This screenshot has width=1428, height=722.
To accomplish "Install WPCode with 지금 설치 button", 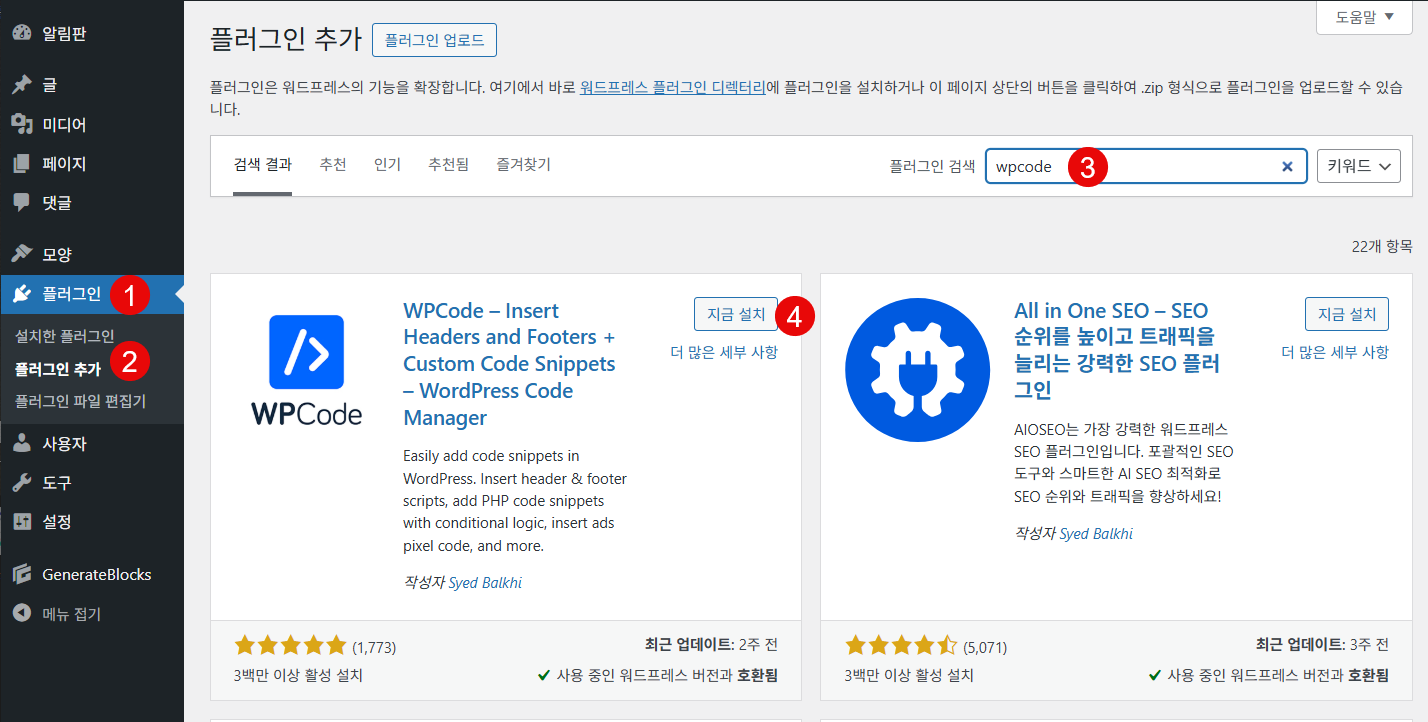I will 735,314.
